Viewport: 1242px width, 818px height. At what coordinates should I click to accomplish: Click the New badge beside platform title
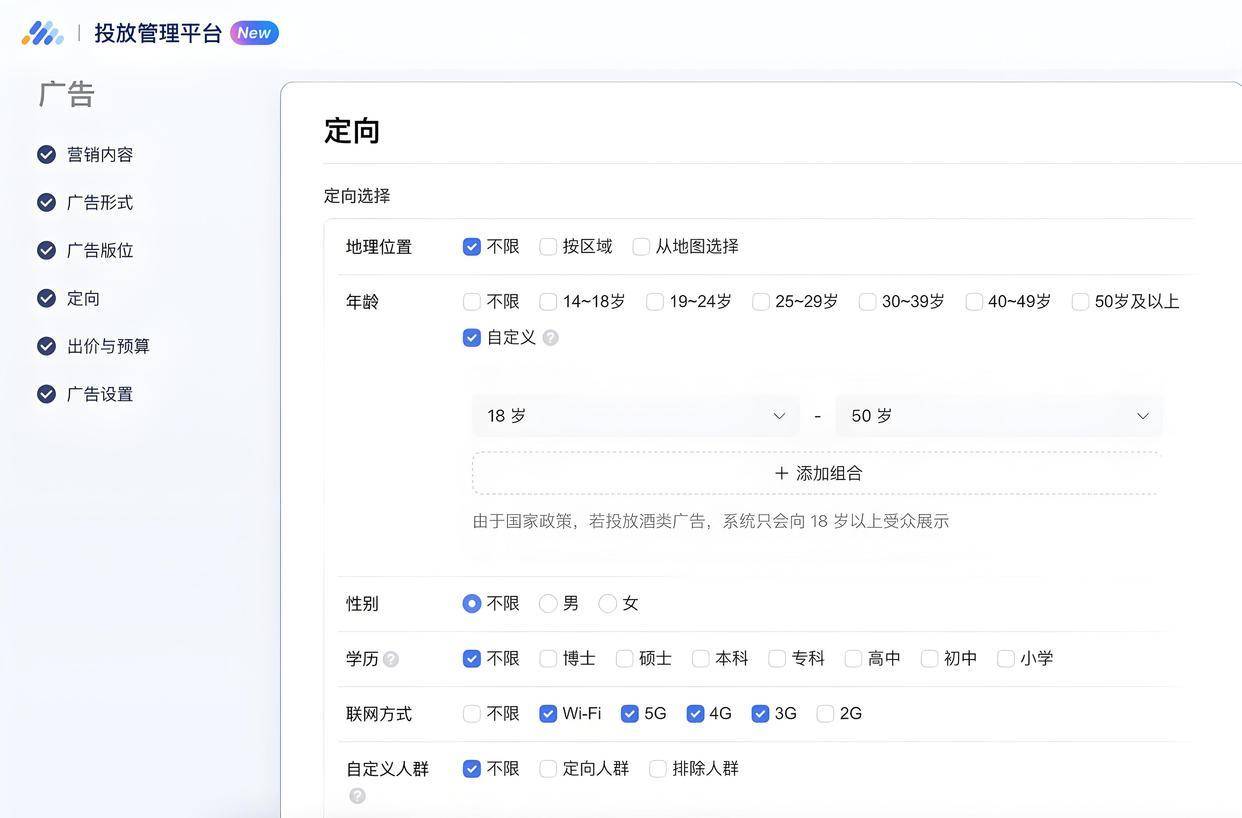coord(254,33)
